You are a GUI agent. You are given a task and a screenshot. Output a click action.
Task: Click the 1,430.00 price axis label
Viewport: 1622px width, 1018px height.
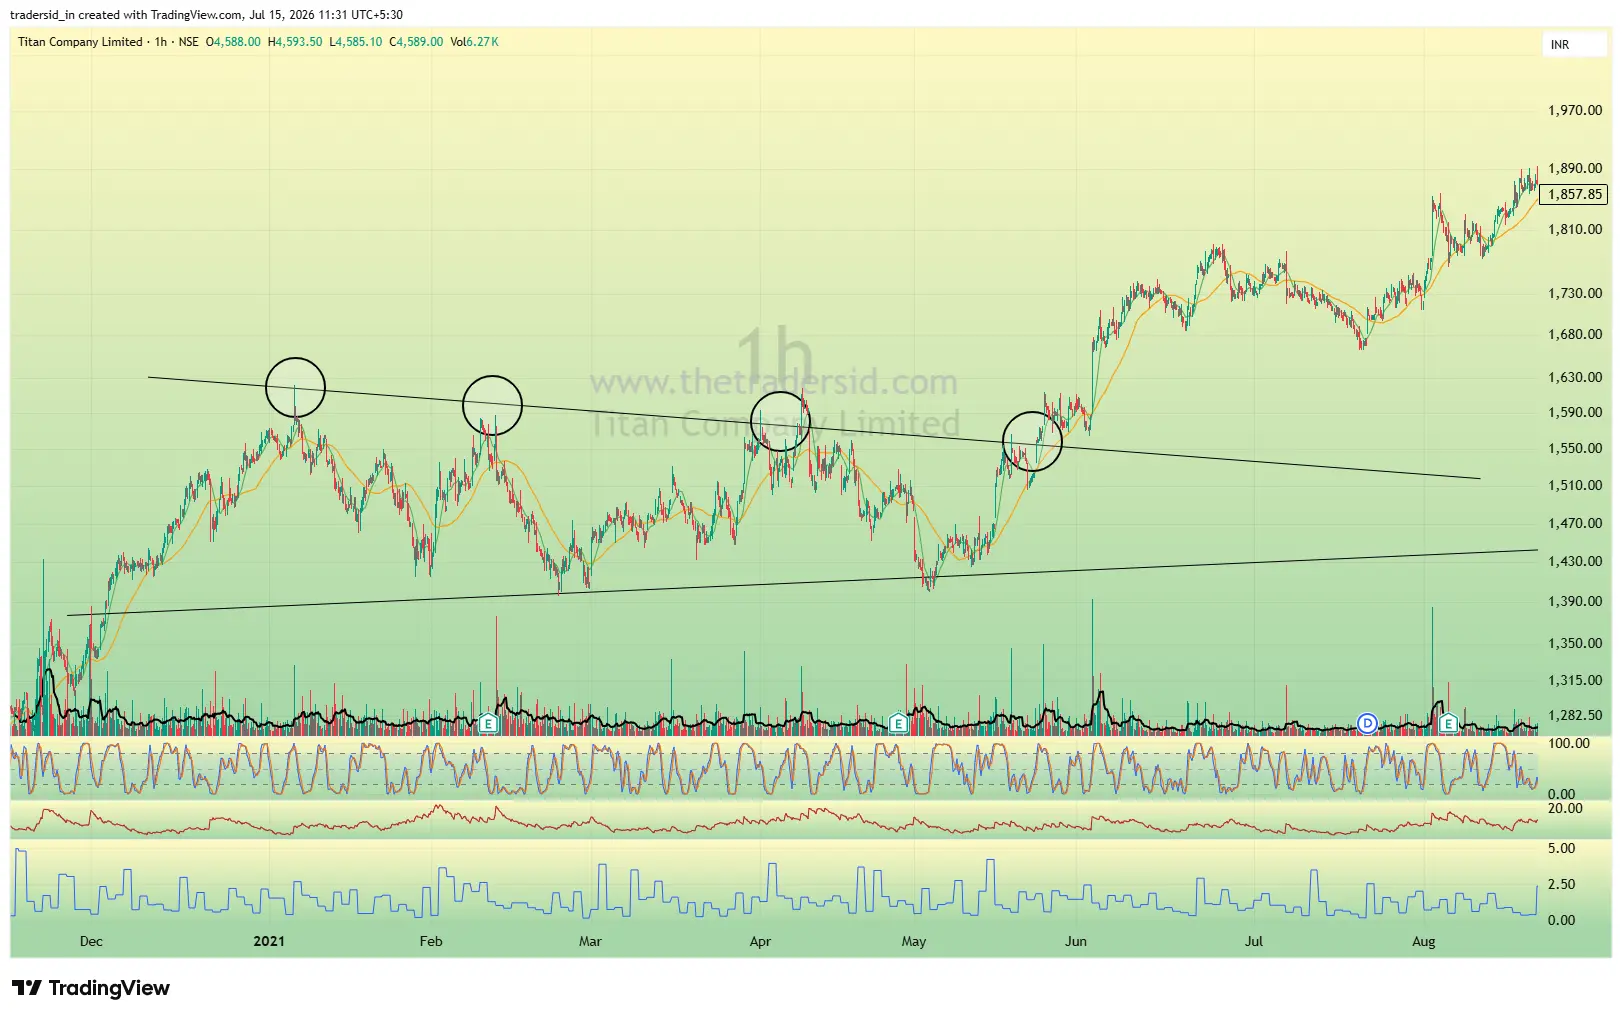pyautogui.click(x=1575, y=561)
